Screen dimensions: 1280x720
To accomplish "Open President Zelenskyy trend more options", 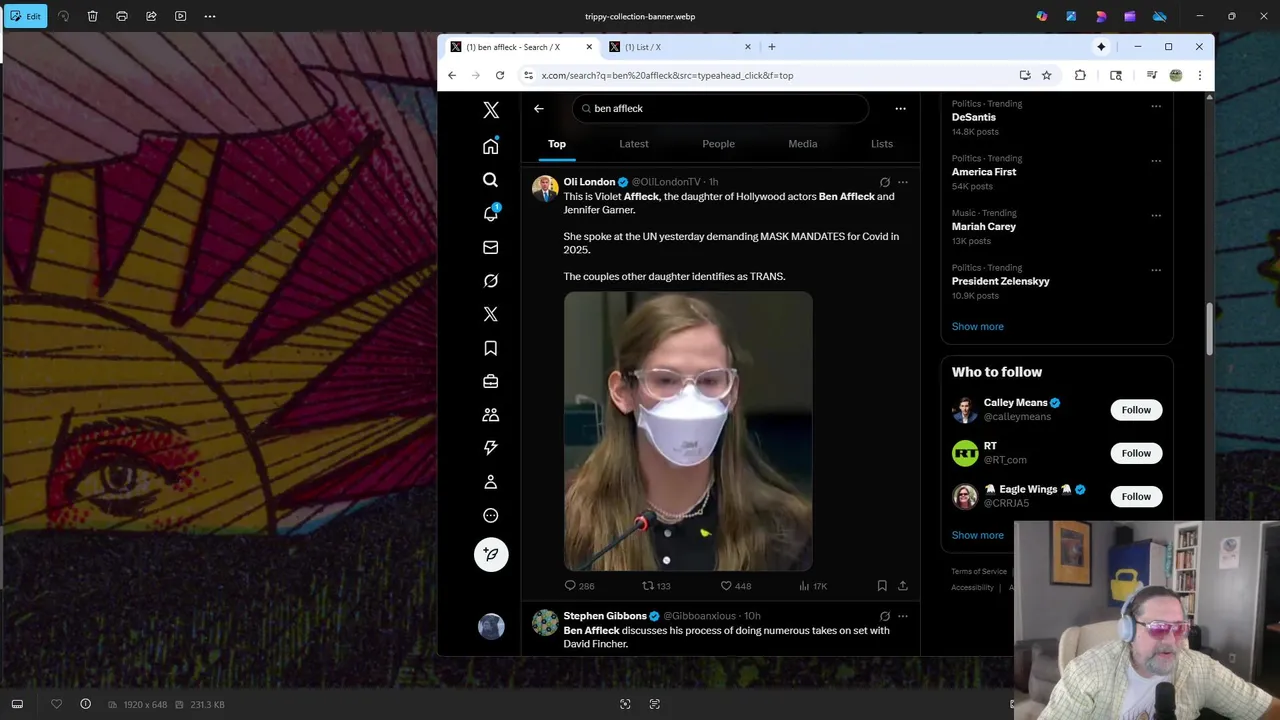I will (x=1156, y=270).
